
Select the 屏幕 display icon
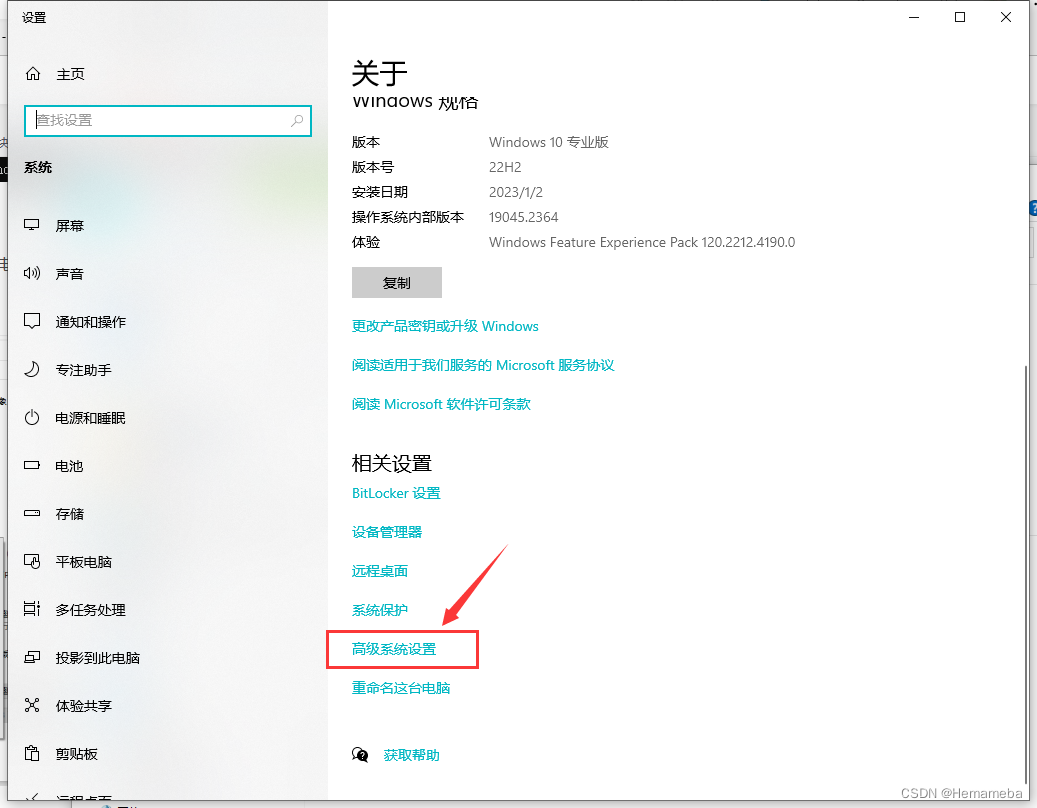click(x=33, y=225)
